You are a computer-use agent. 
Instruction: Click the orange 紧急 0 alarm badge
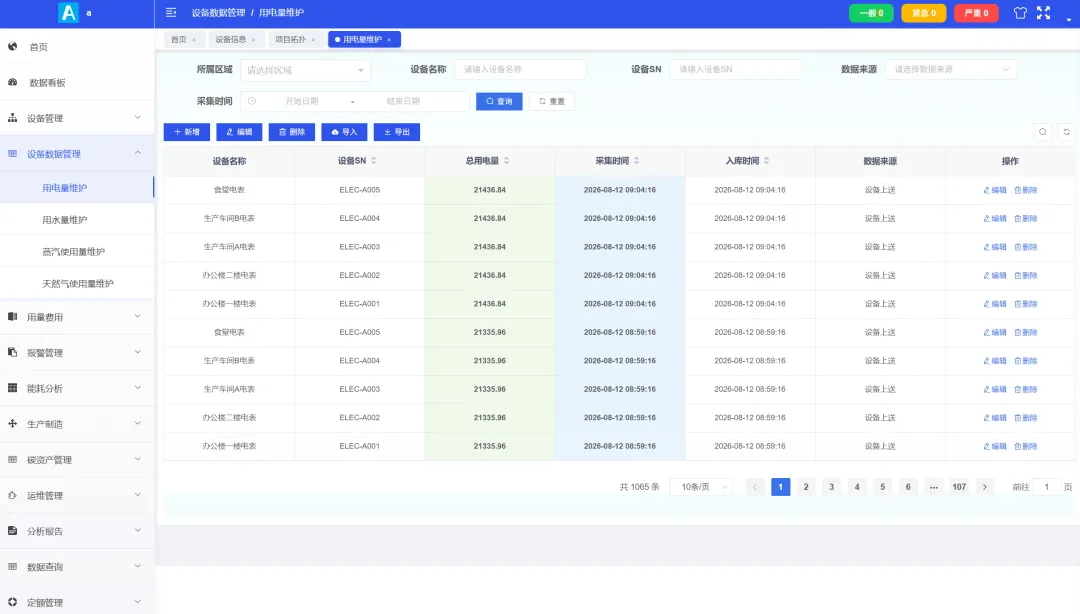tap(924, 13)
